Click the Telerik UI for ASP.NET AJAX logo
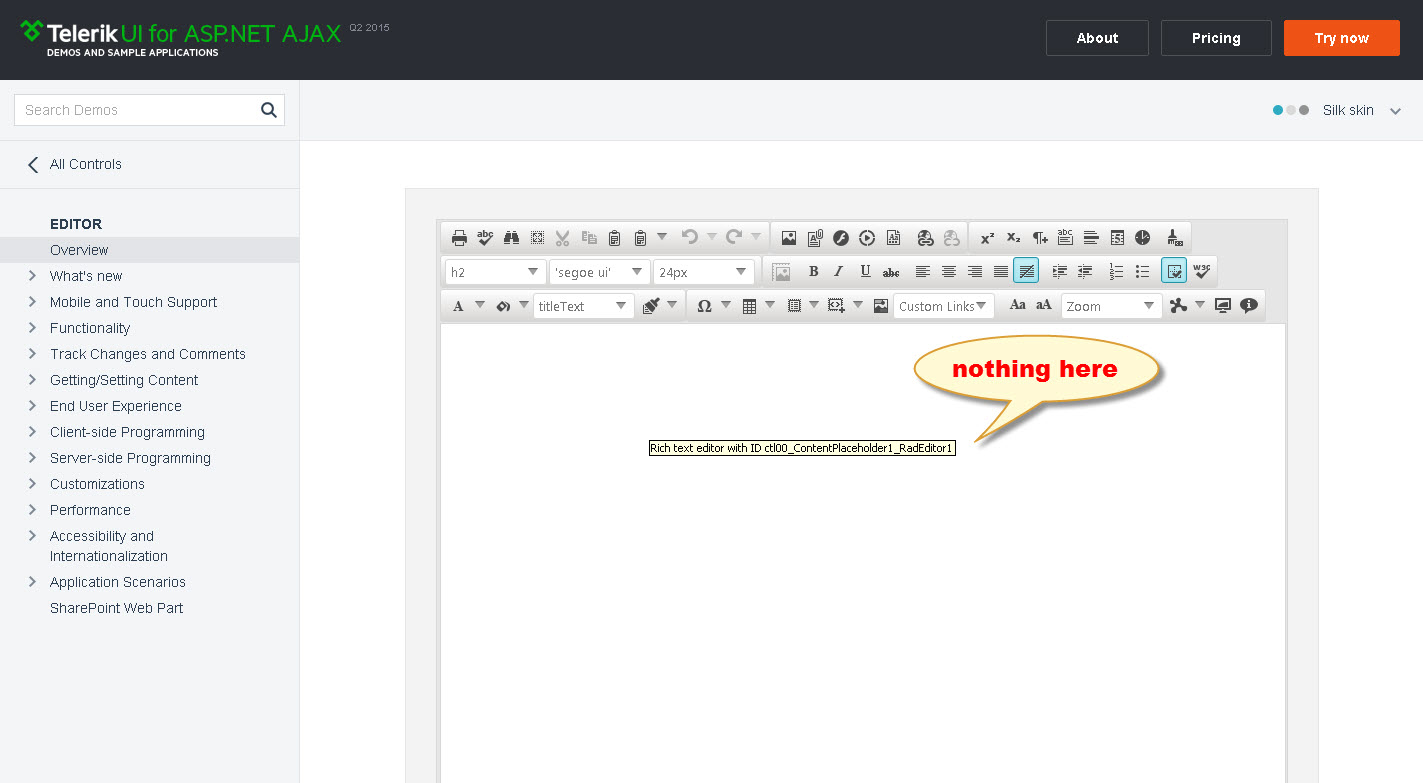The image size is (1423, 783). click(x=181, y=38)
